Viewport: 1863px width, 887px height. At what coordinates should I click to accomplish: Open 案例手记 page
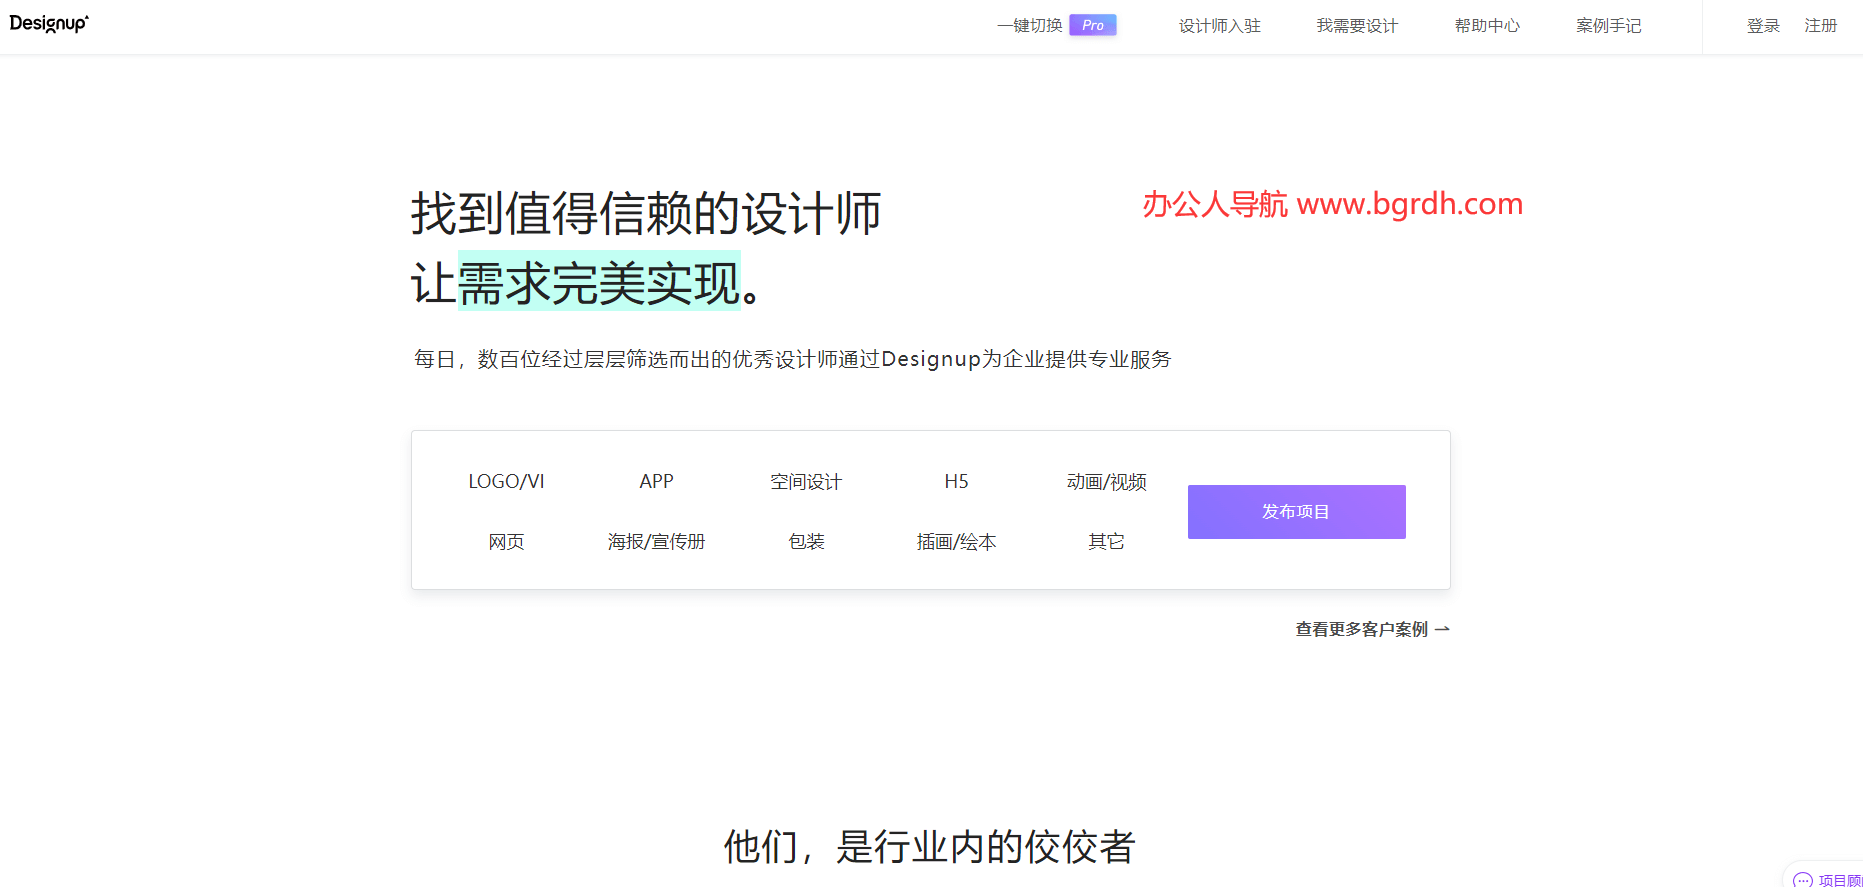(x=1609, y=26)
